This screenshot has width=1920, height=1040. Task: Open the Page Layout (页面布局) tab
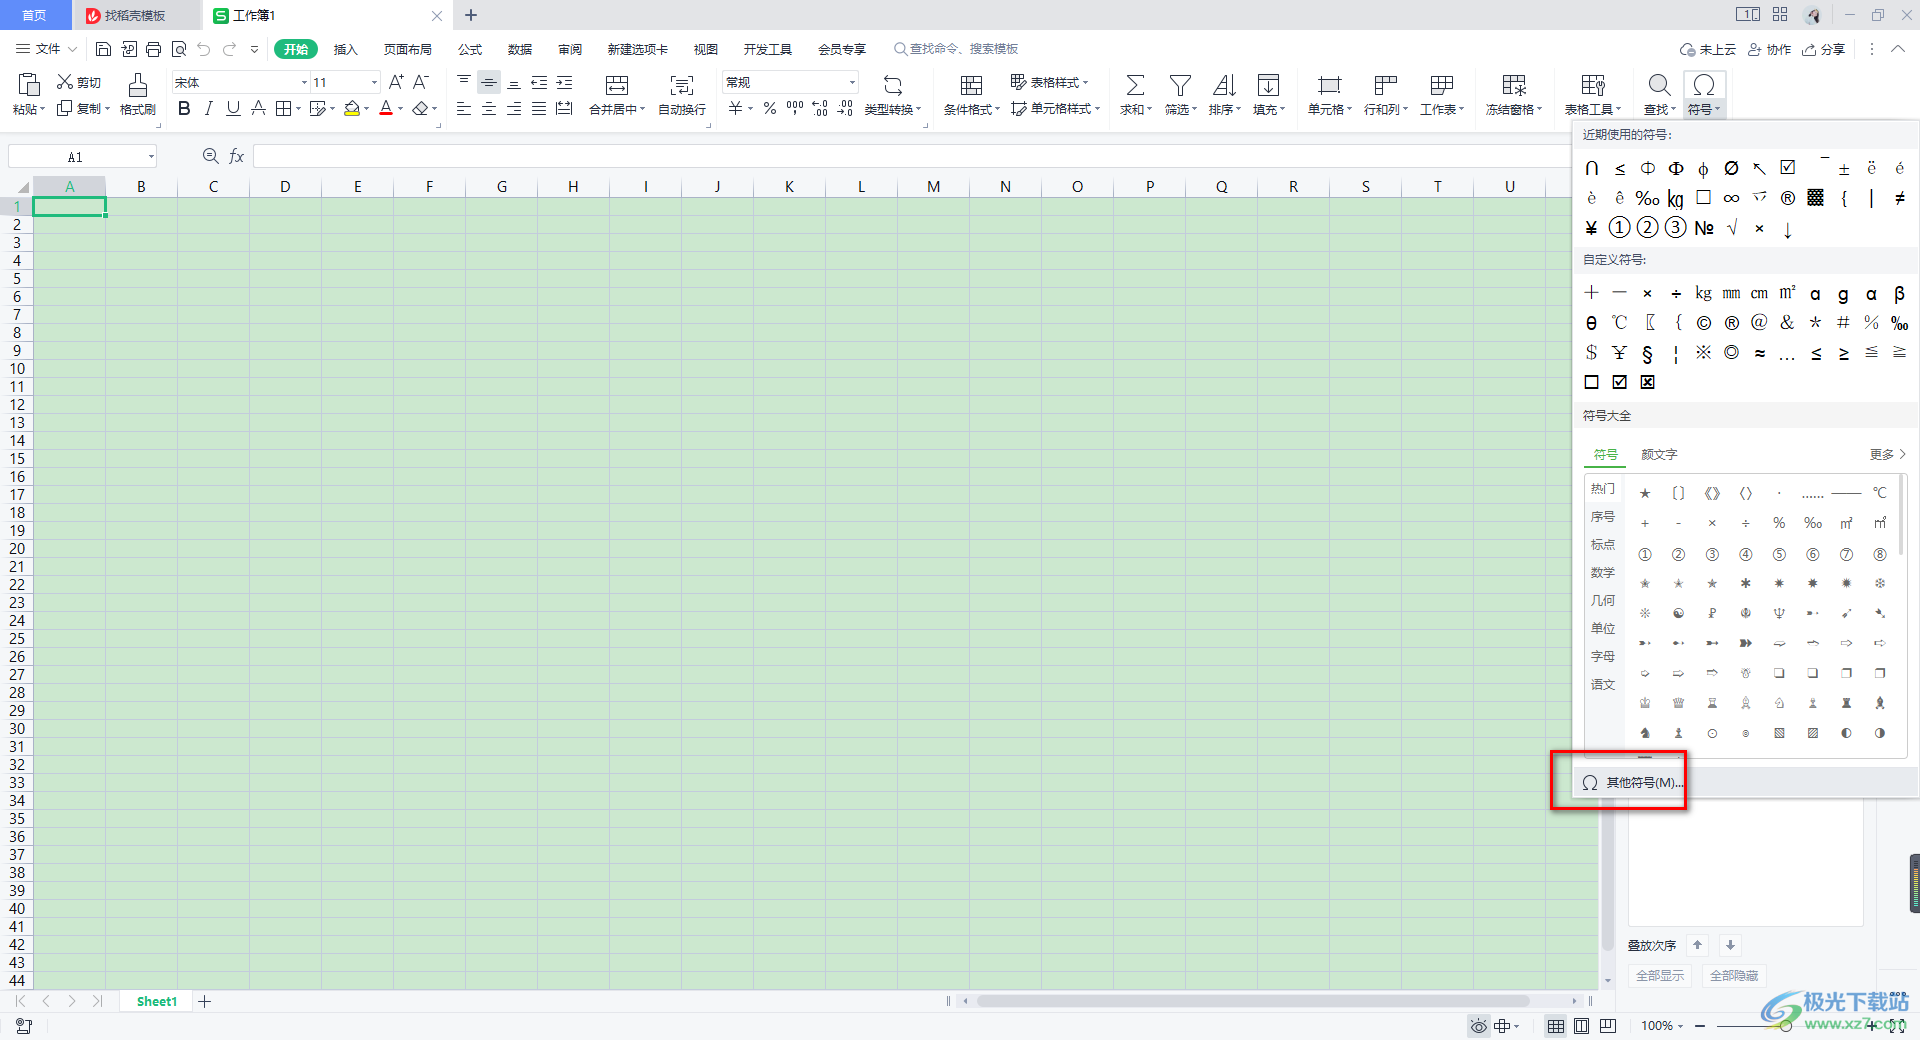(408, 49)
